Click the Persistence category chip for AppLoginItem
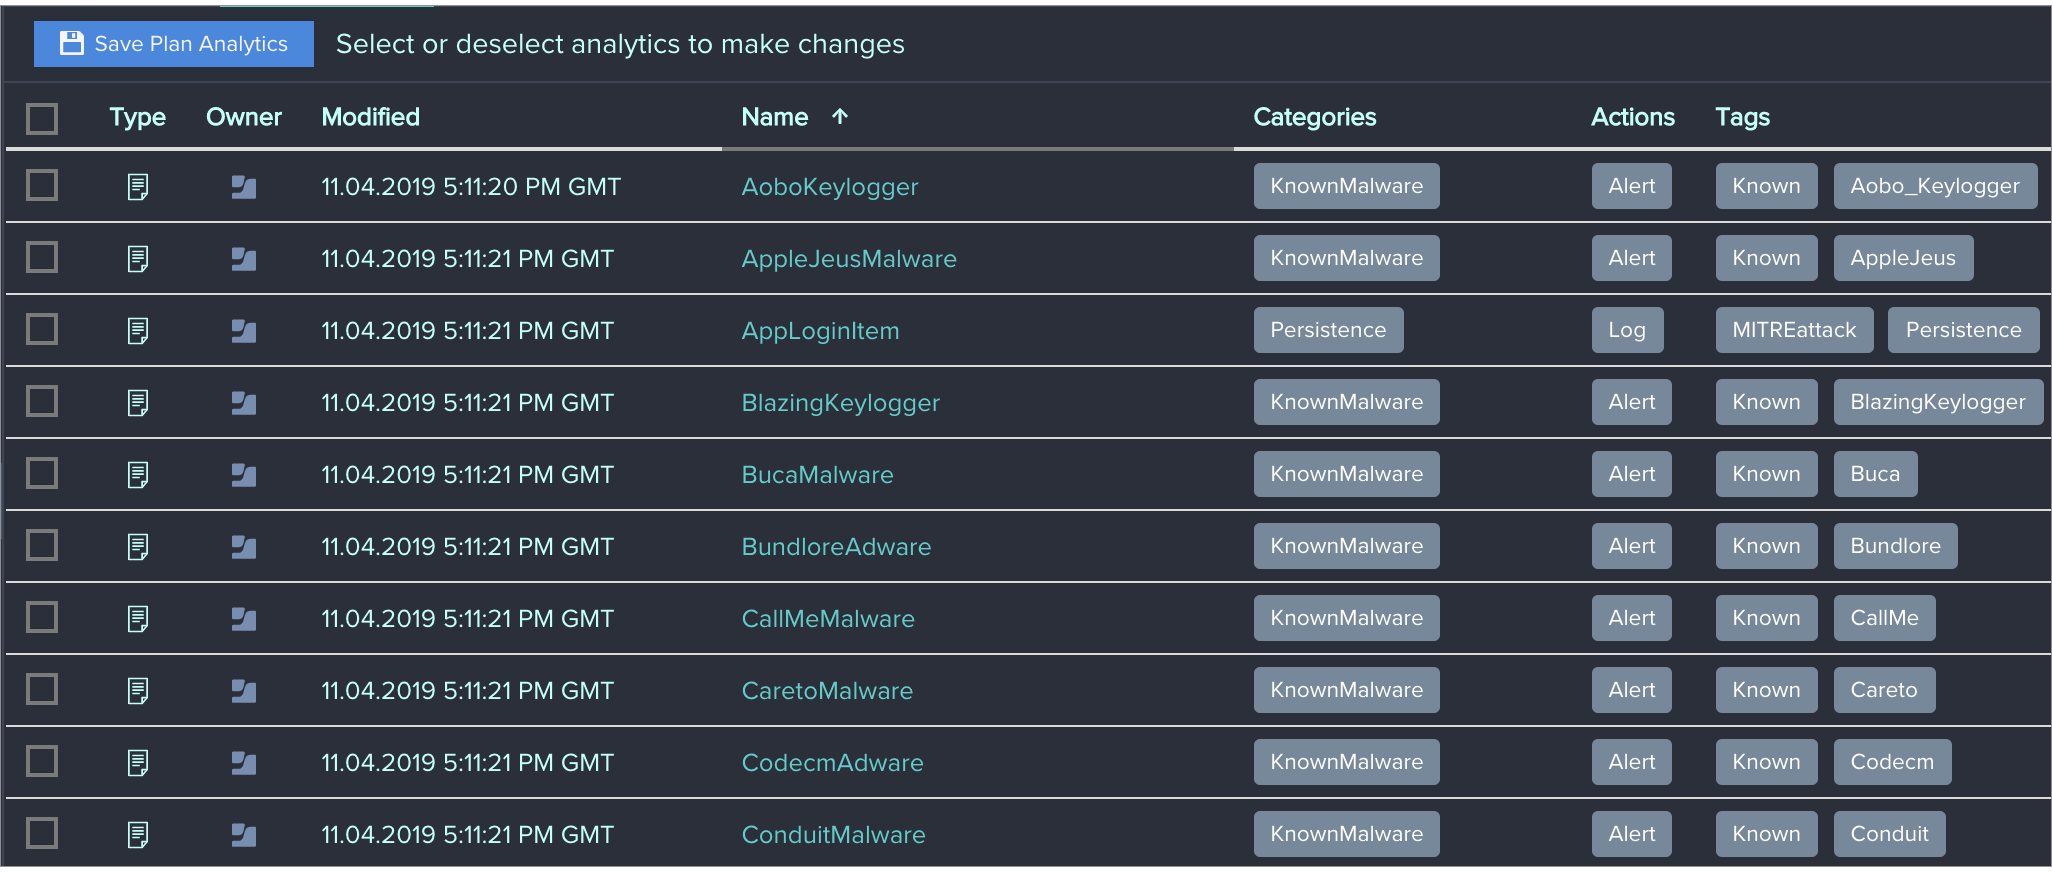2052x872 pixels. point(1328,330)
